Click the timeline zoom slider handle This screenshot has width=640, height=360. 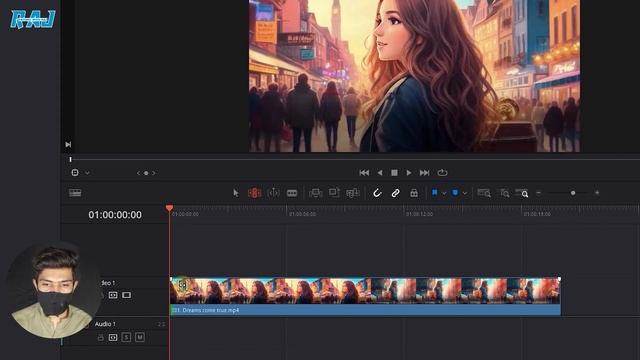[x=573, y=193]
